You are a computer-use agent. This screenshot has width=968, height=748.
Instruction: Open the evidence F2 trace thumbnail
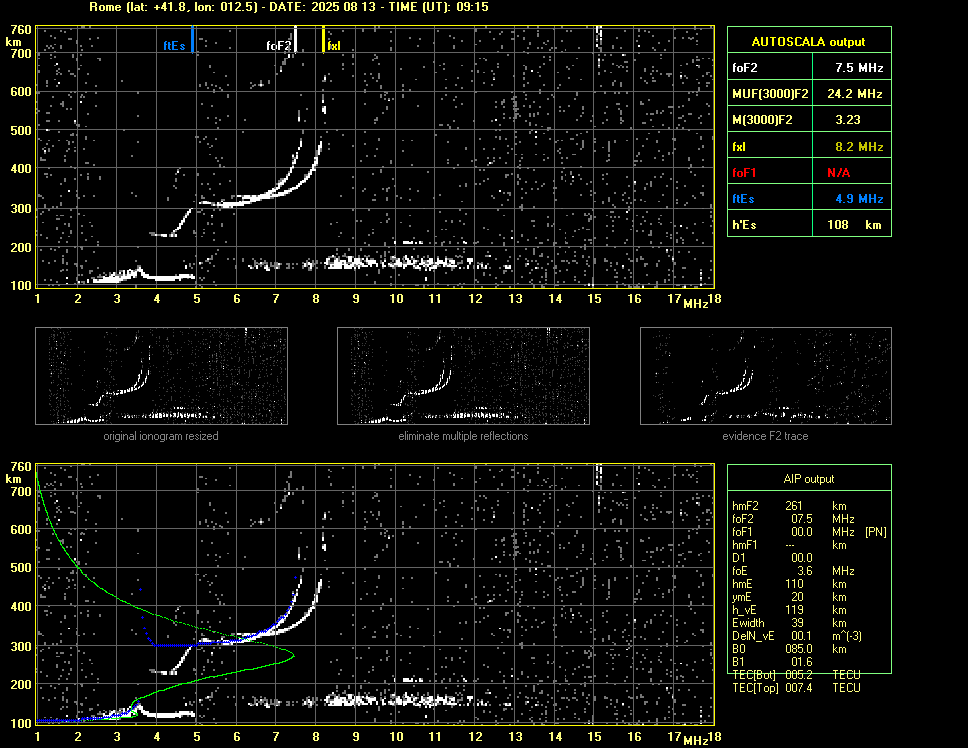coord(766,376)
